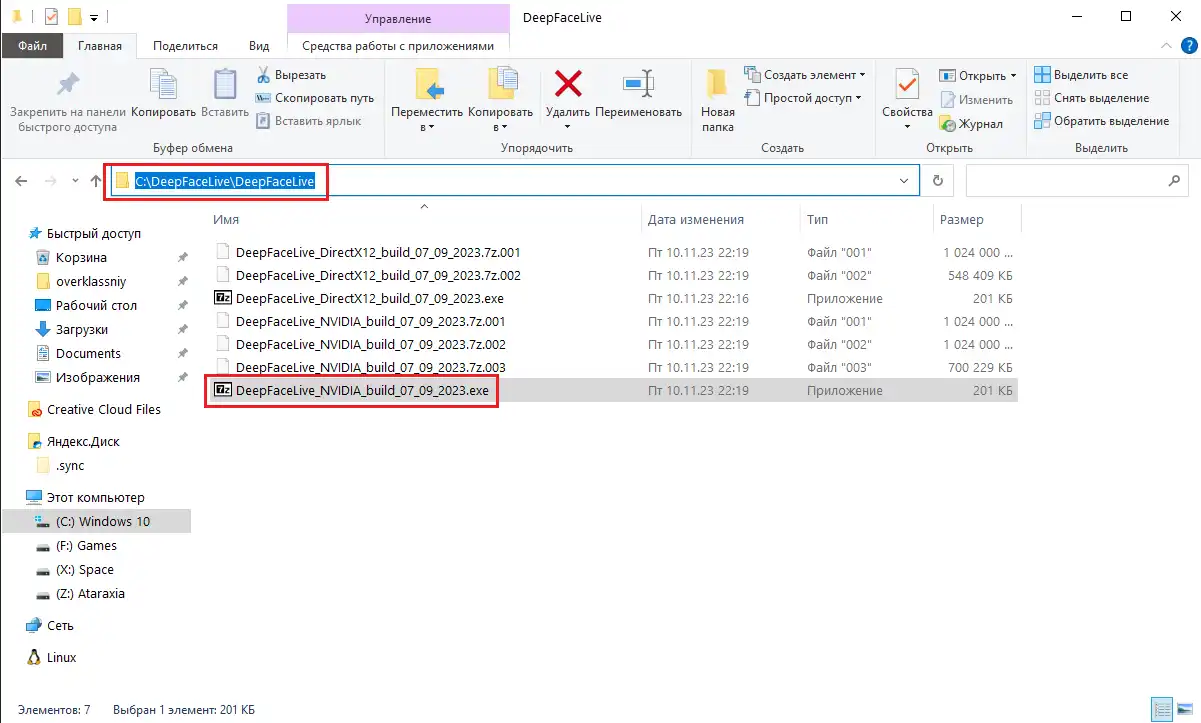
Task: Sort by Тип column header
Action: (817, 220)
